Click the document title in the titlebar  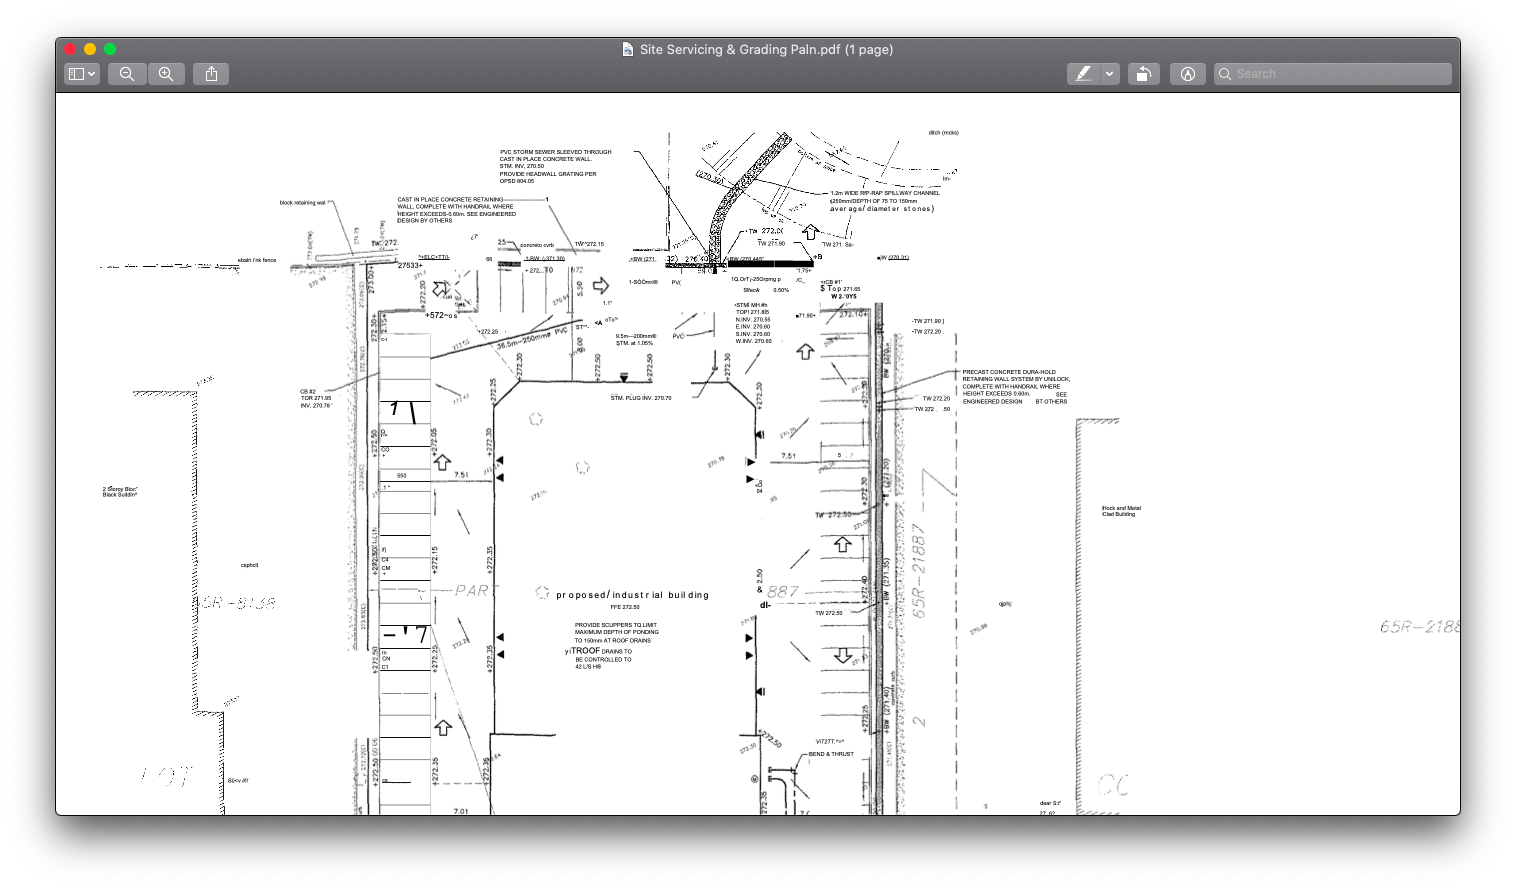point(757,48)
